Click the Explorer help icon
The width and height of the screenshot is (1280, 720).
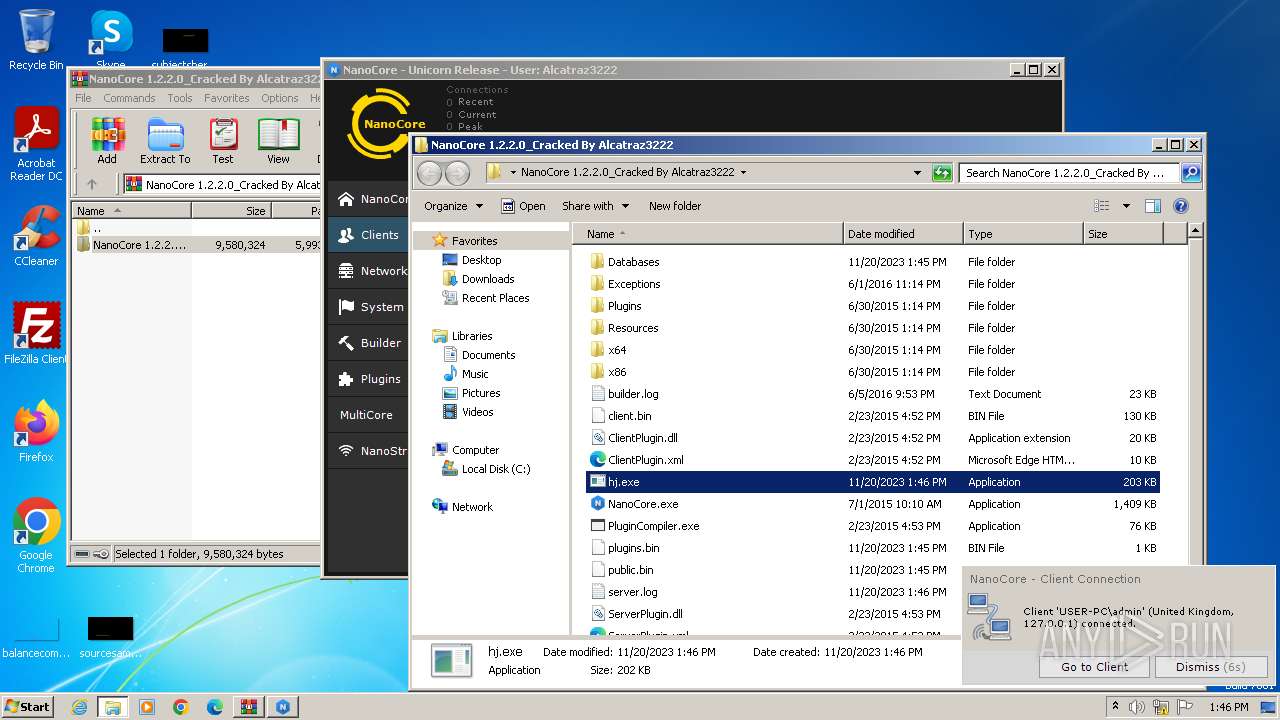[1181, 206]
